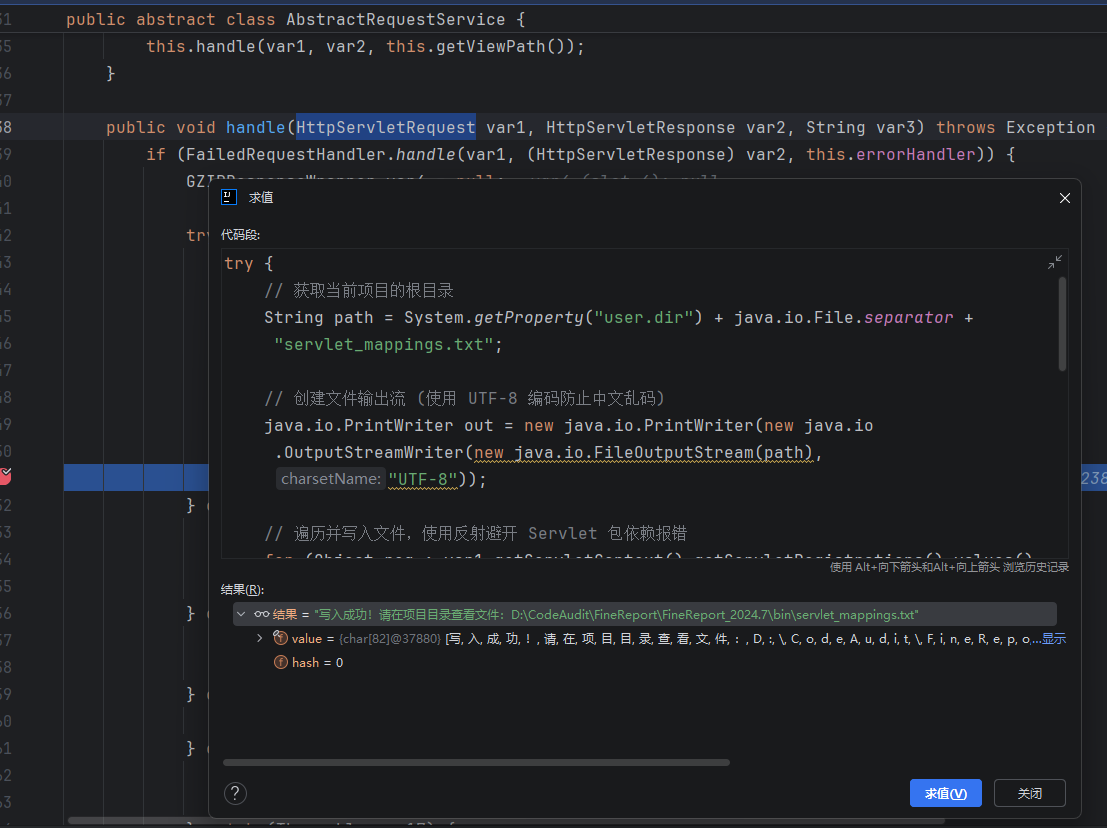
Task: Click the value field icon in results
Action: click(280, 638)
